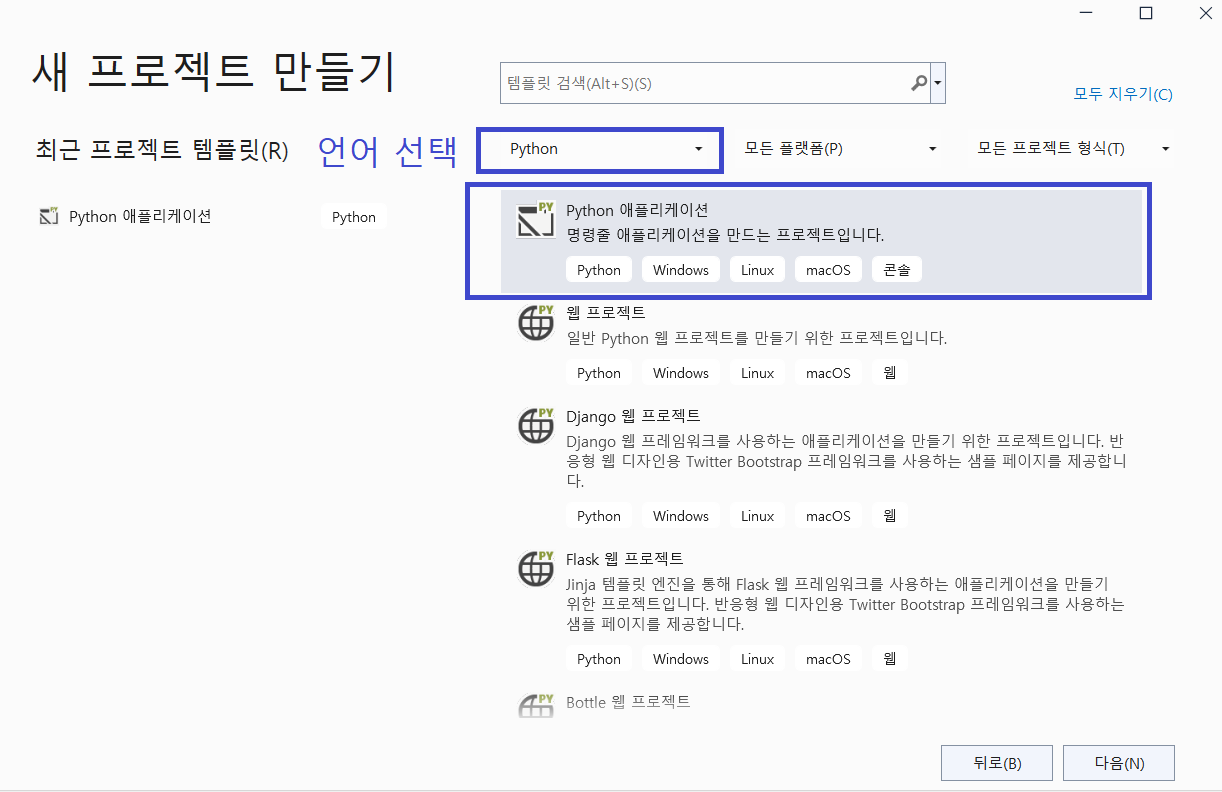The height and width of the screenshot is (792, 1222).
Task: Maximize the new project dialog window
Action: (x=1146, y=13)
